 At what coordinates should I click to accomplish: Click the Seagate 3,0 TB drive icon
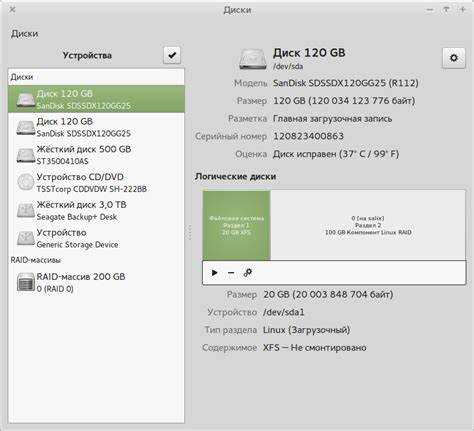[26, 211]
